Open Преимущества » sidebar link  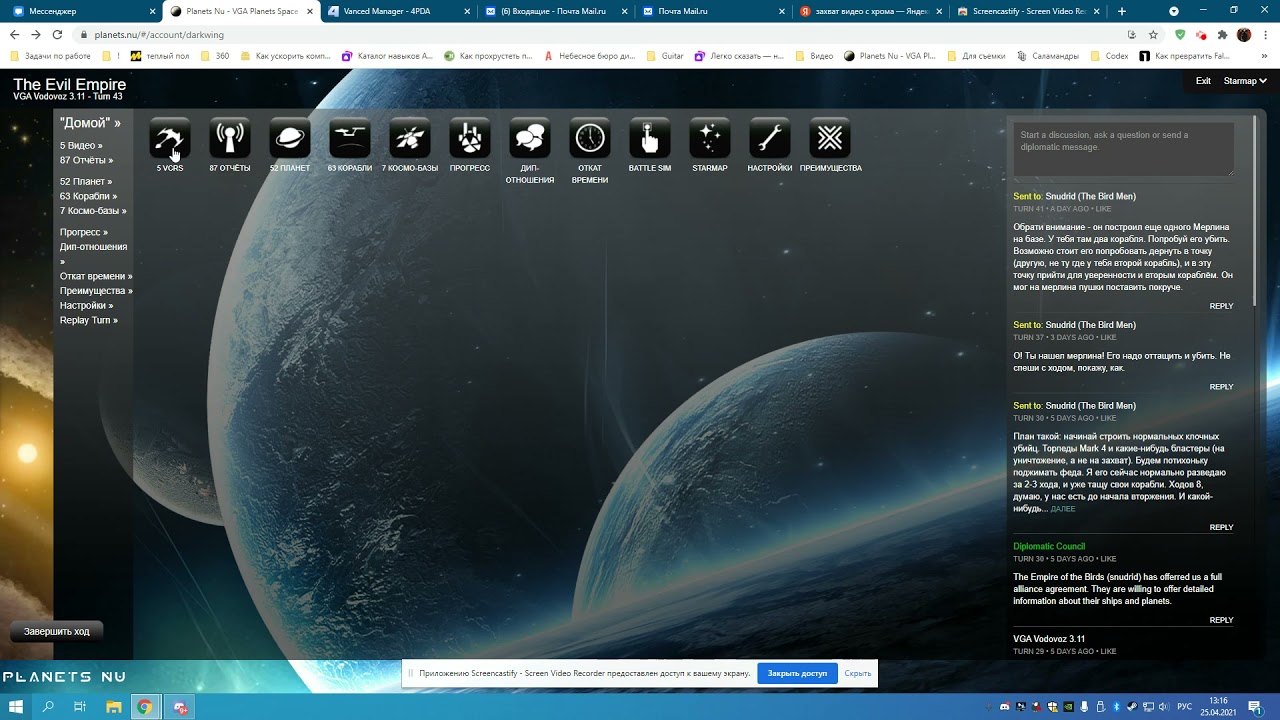point(96,291)
